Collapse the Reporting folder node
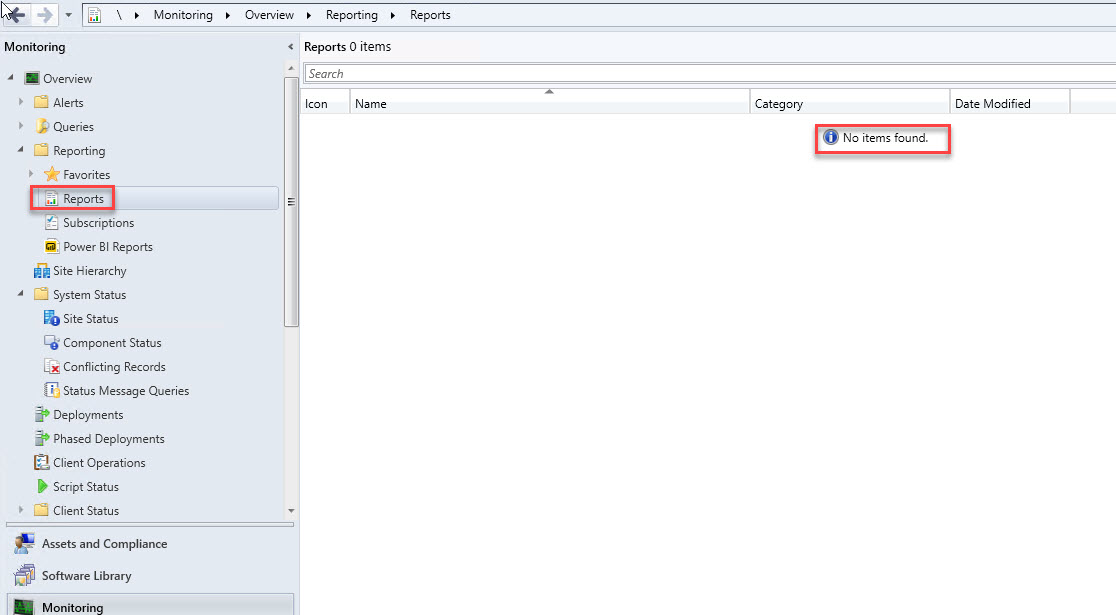The width and height of the screenshot is (1116, 615). coord(21,151)
